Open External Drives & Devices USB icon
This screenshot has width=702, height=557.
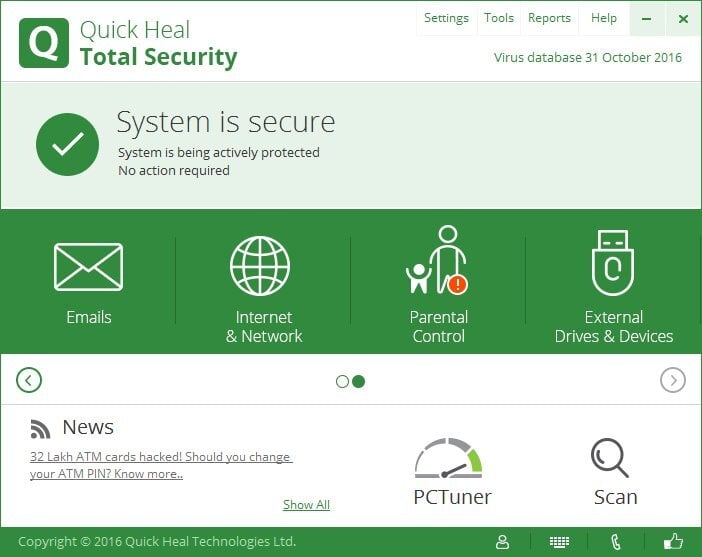pos(612,263)
